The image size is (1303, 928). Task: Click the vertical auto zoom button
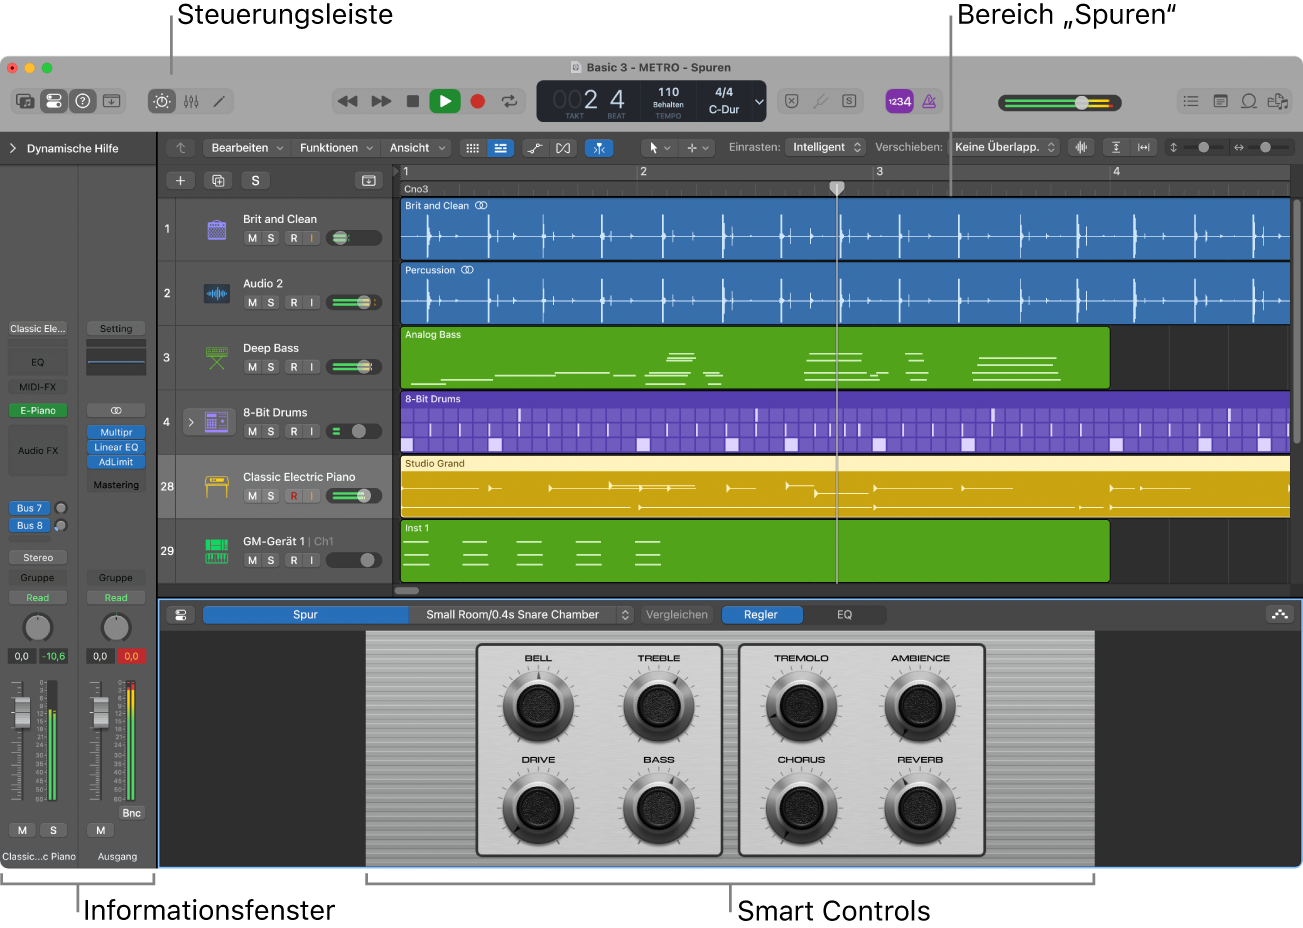click(x=1116, y=147)
